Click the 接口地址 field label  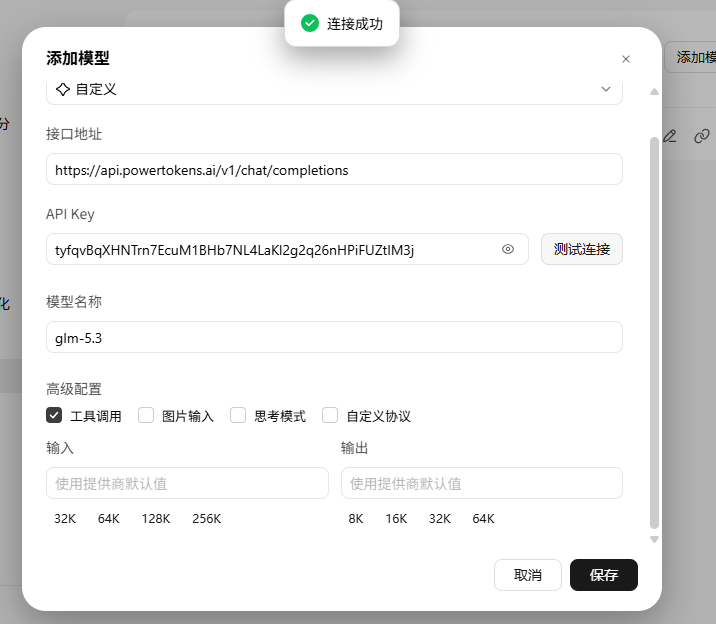coord(74,134)
